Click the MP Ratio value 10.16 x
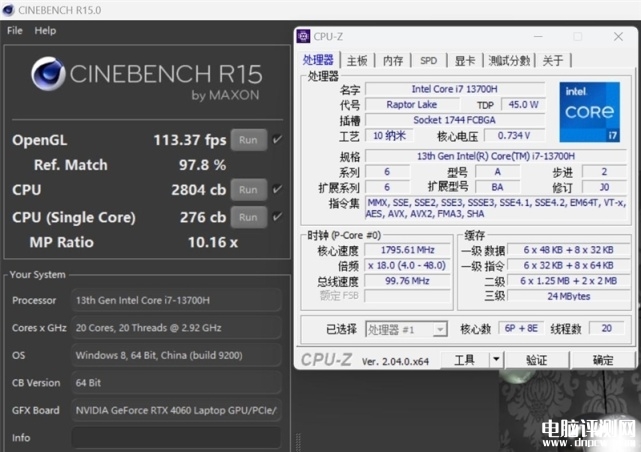641x452 pixels. pyautogui.click(x=213, y=242)
